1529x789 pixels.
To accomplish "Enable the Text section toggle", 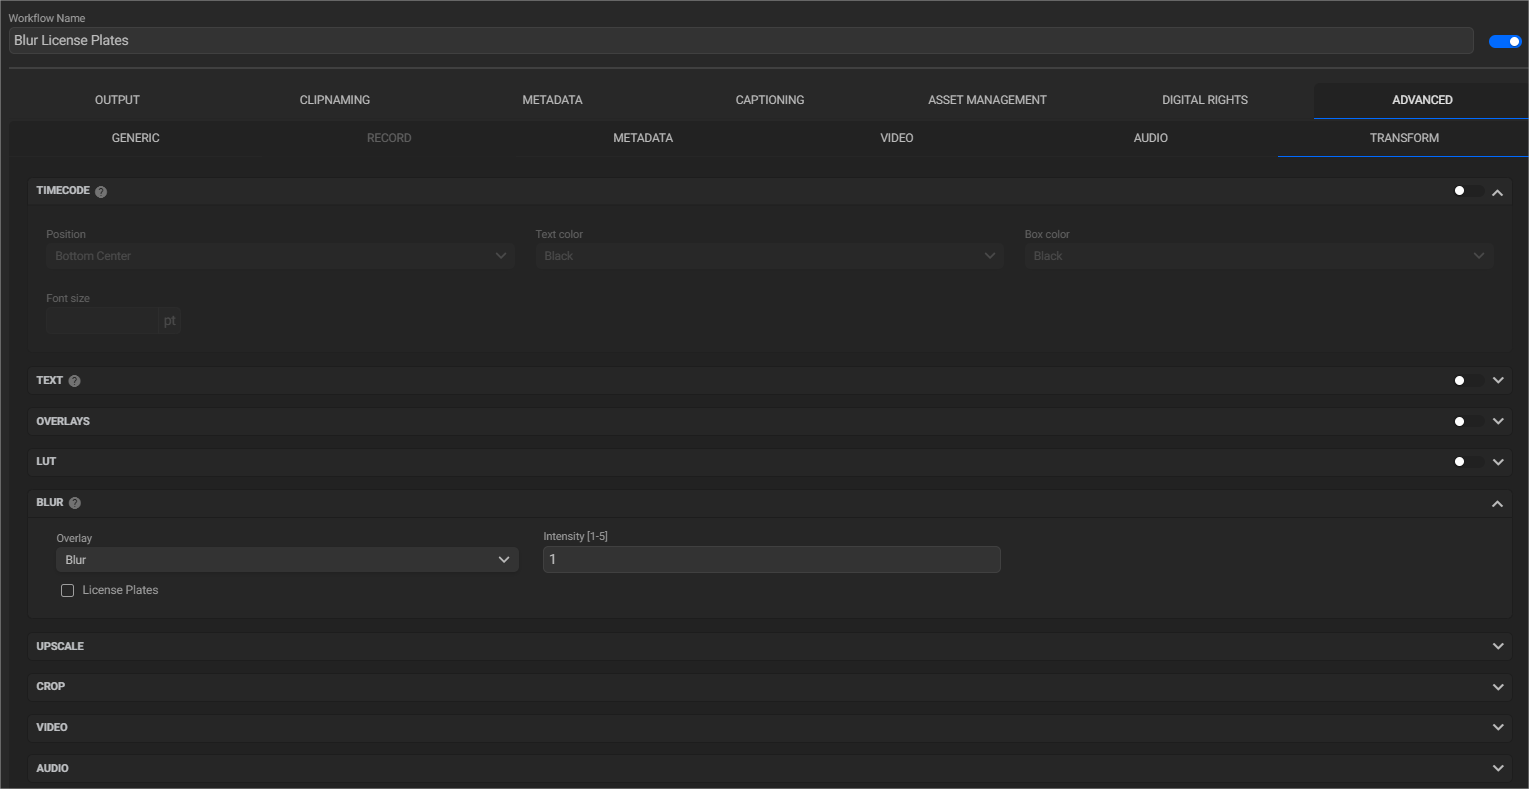I will pyautogui.click(x=1468, y=381).
